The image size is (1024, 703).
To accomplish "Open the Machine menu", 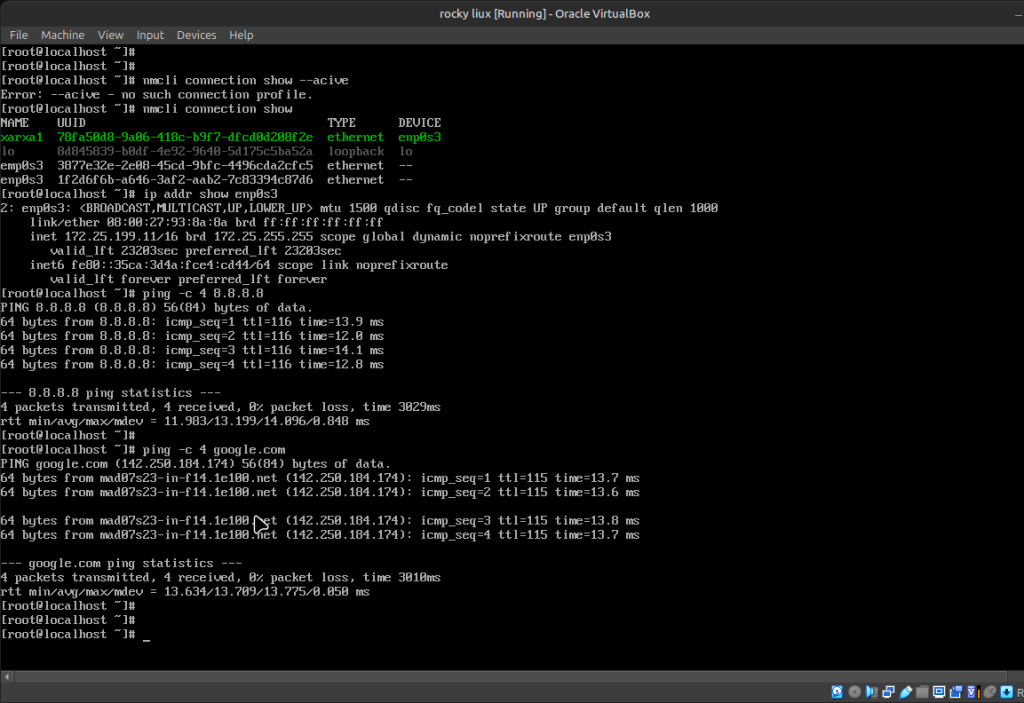I will pyautogui.click(x=63, y=35).
